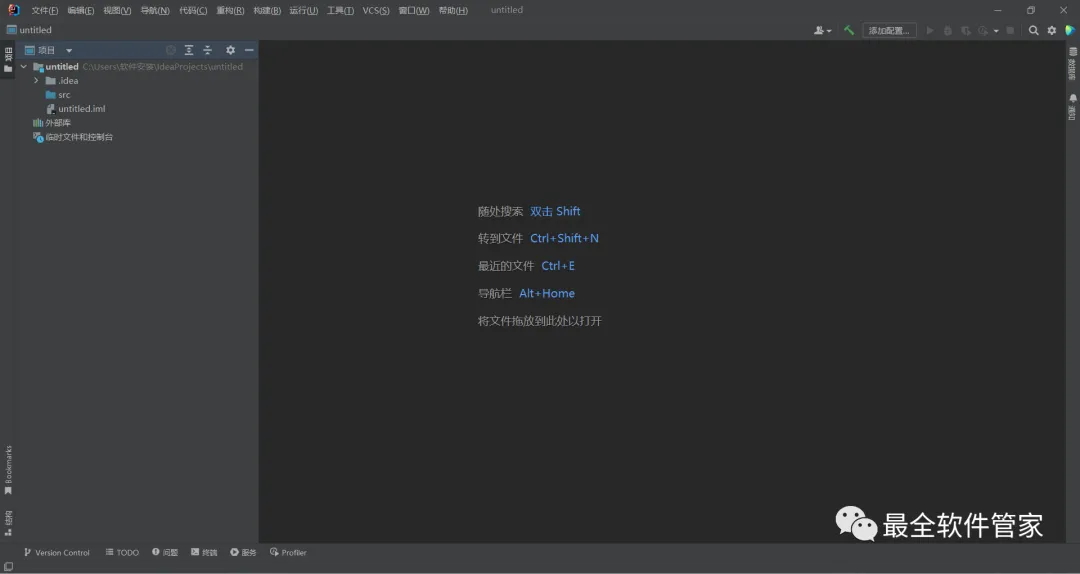Viewport: 1080px width, 574px height.
Task: Open Version Control tool window
Action: (x=56, y=553)
